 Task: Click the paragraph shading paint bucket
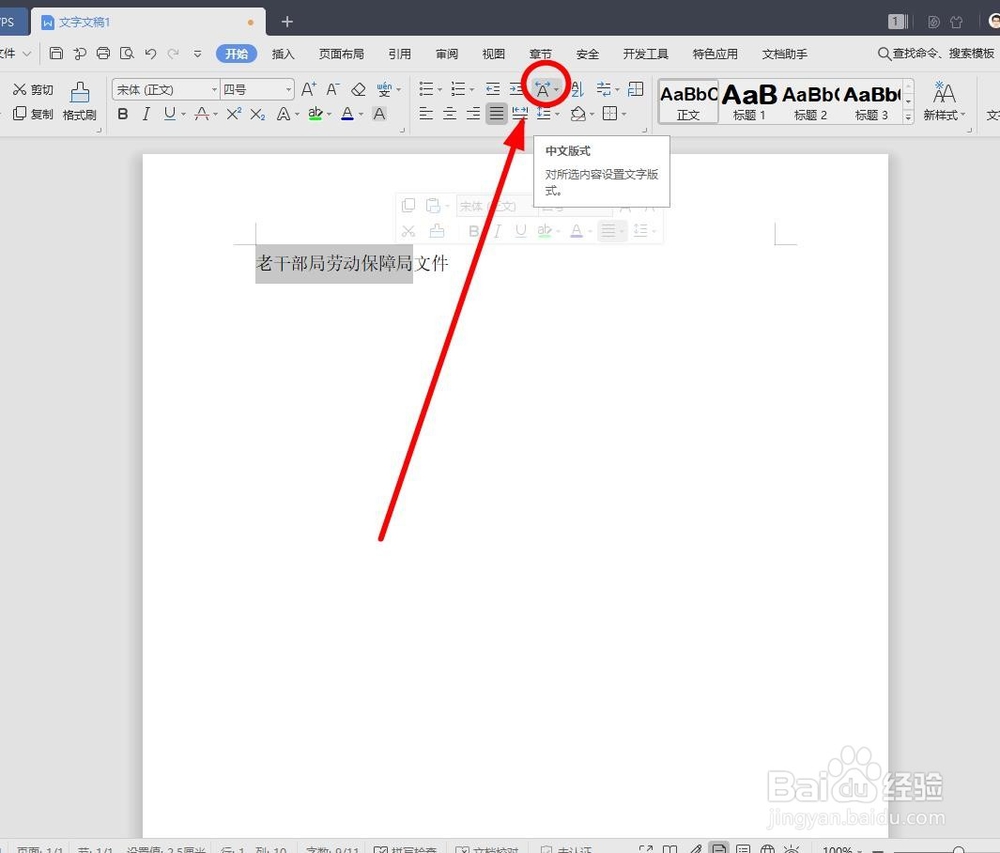click(578, 113)
